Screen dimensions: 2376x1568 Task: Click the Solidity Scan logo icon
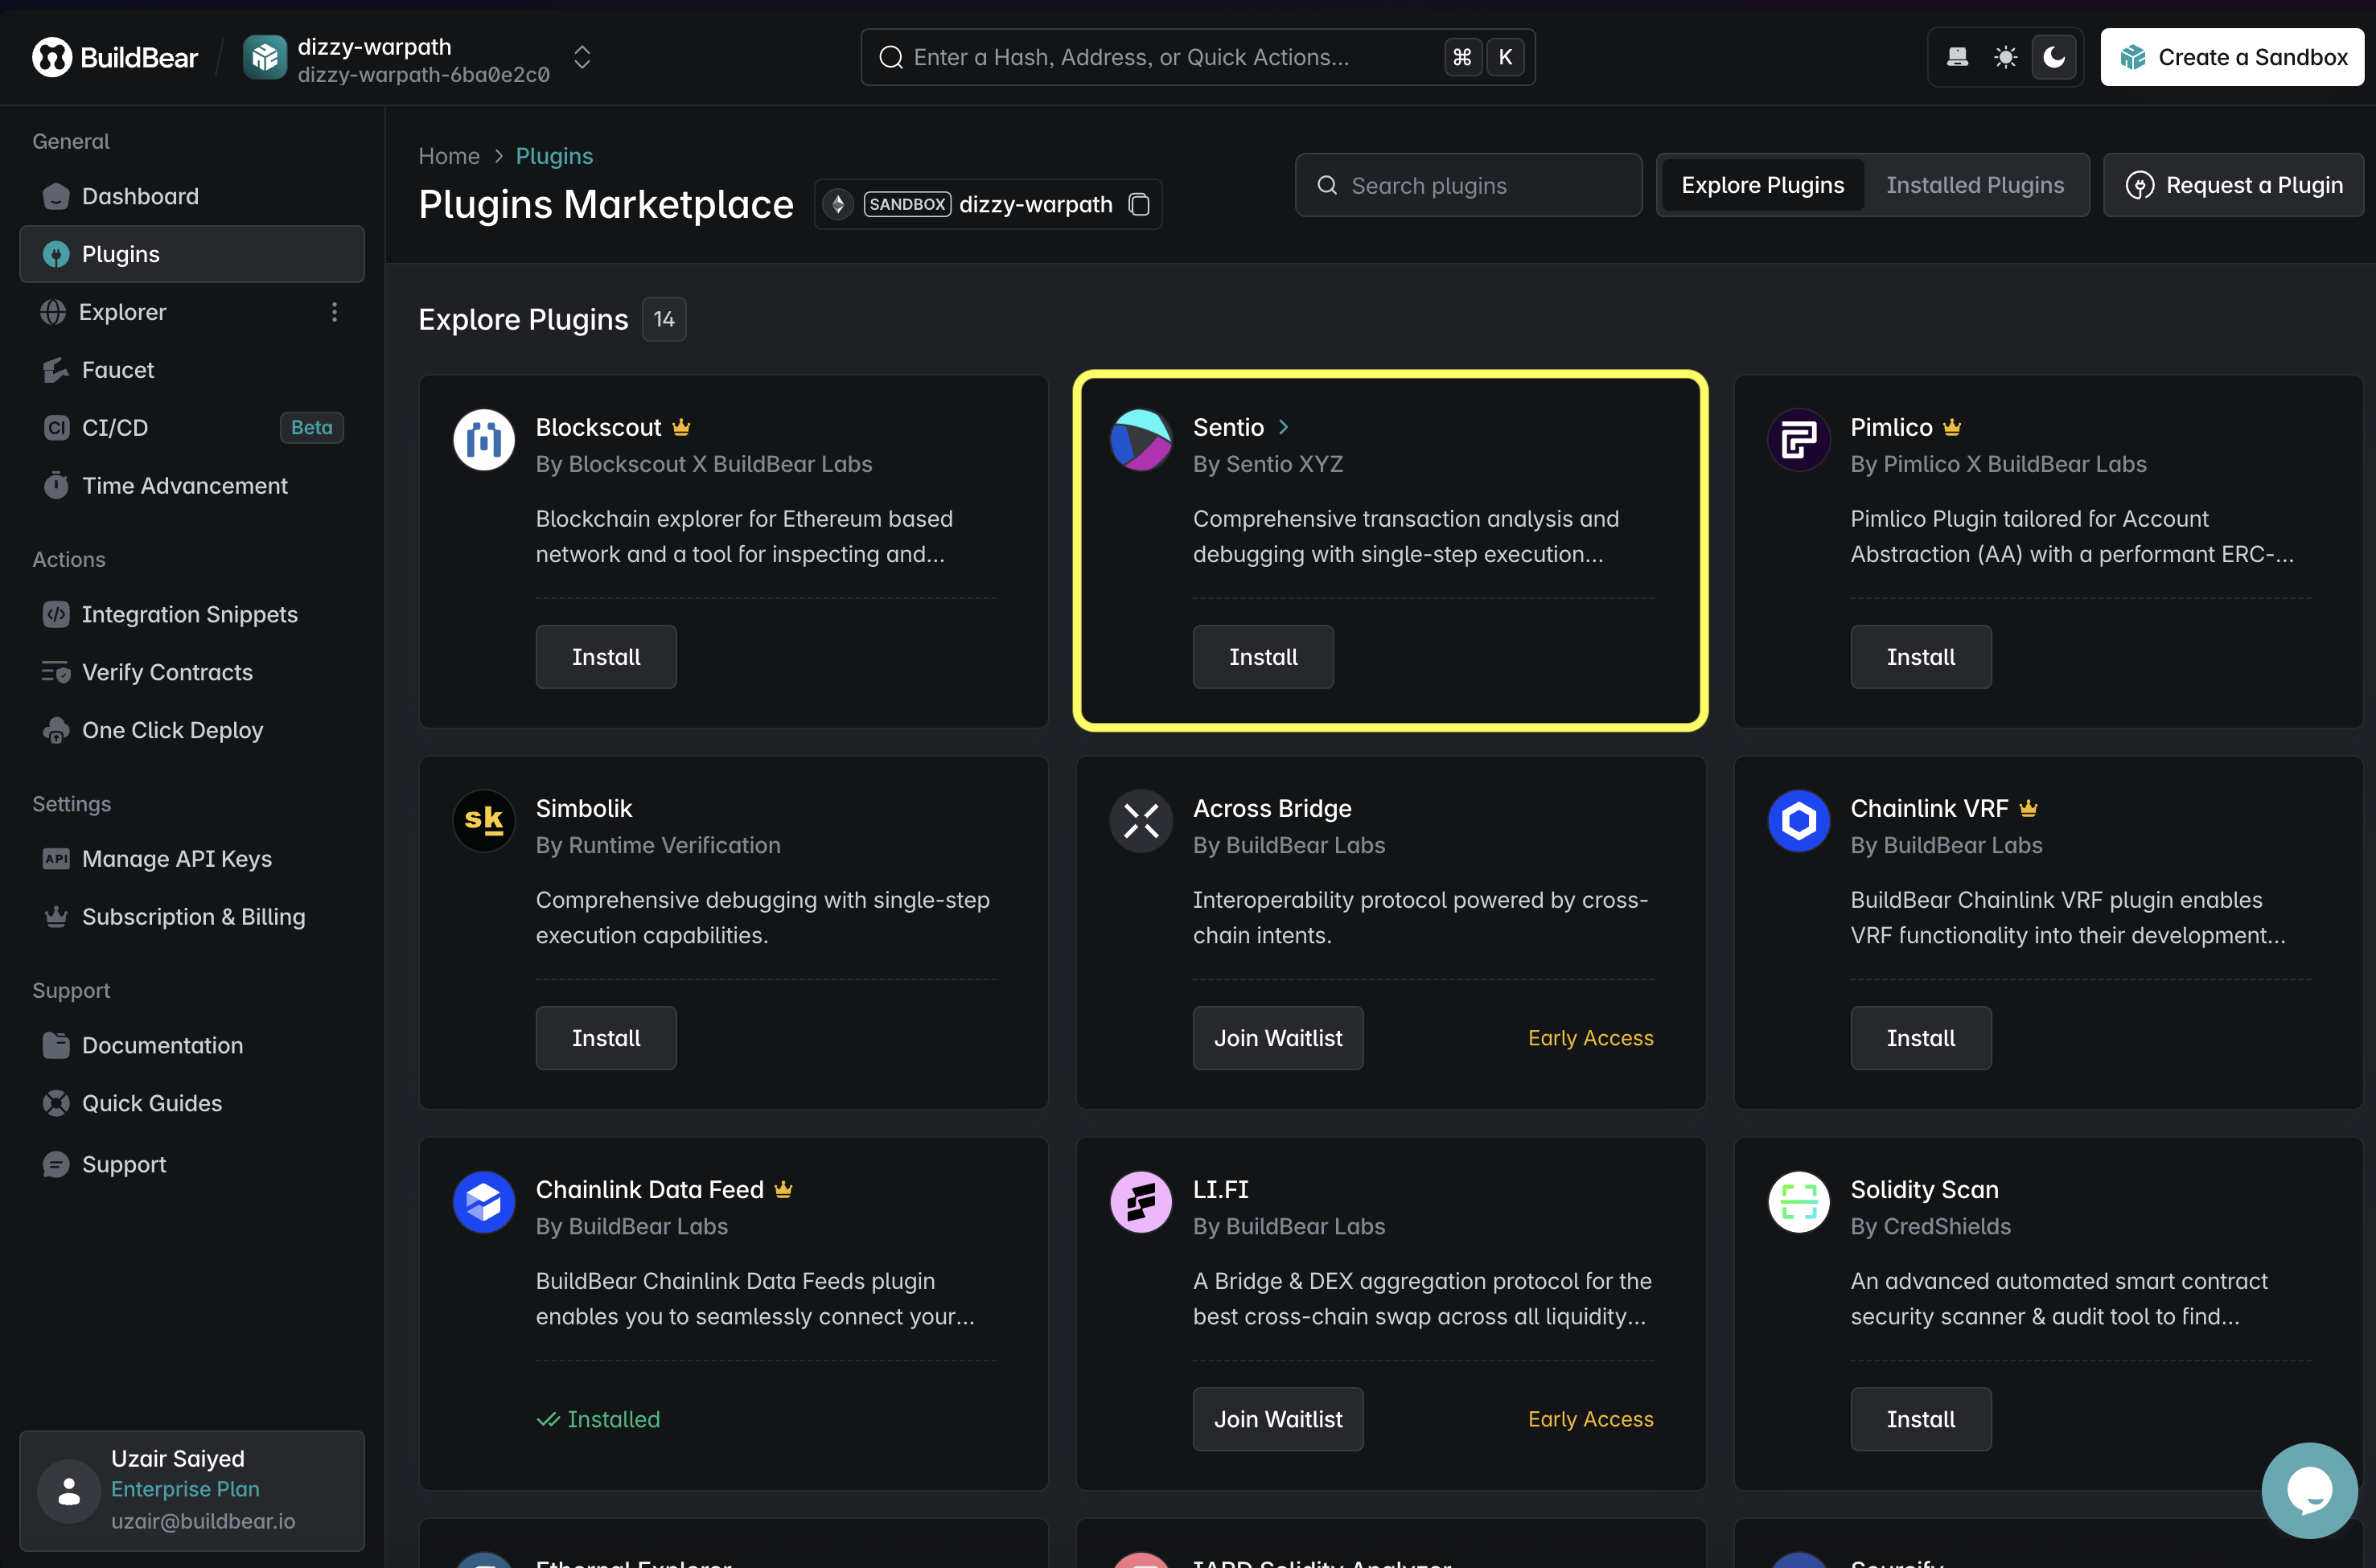[x=1798, y=1201]
